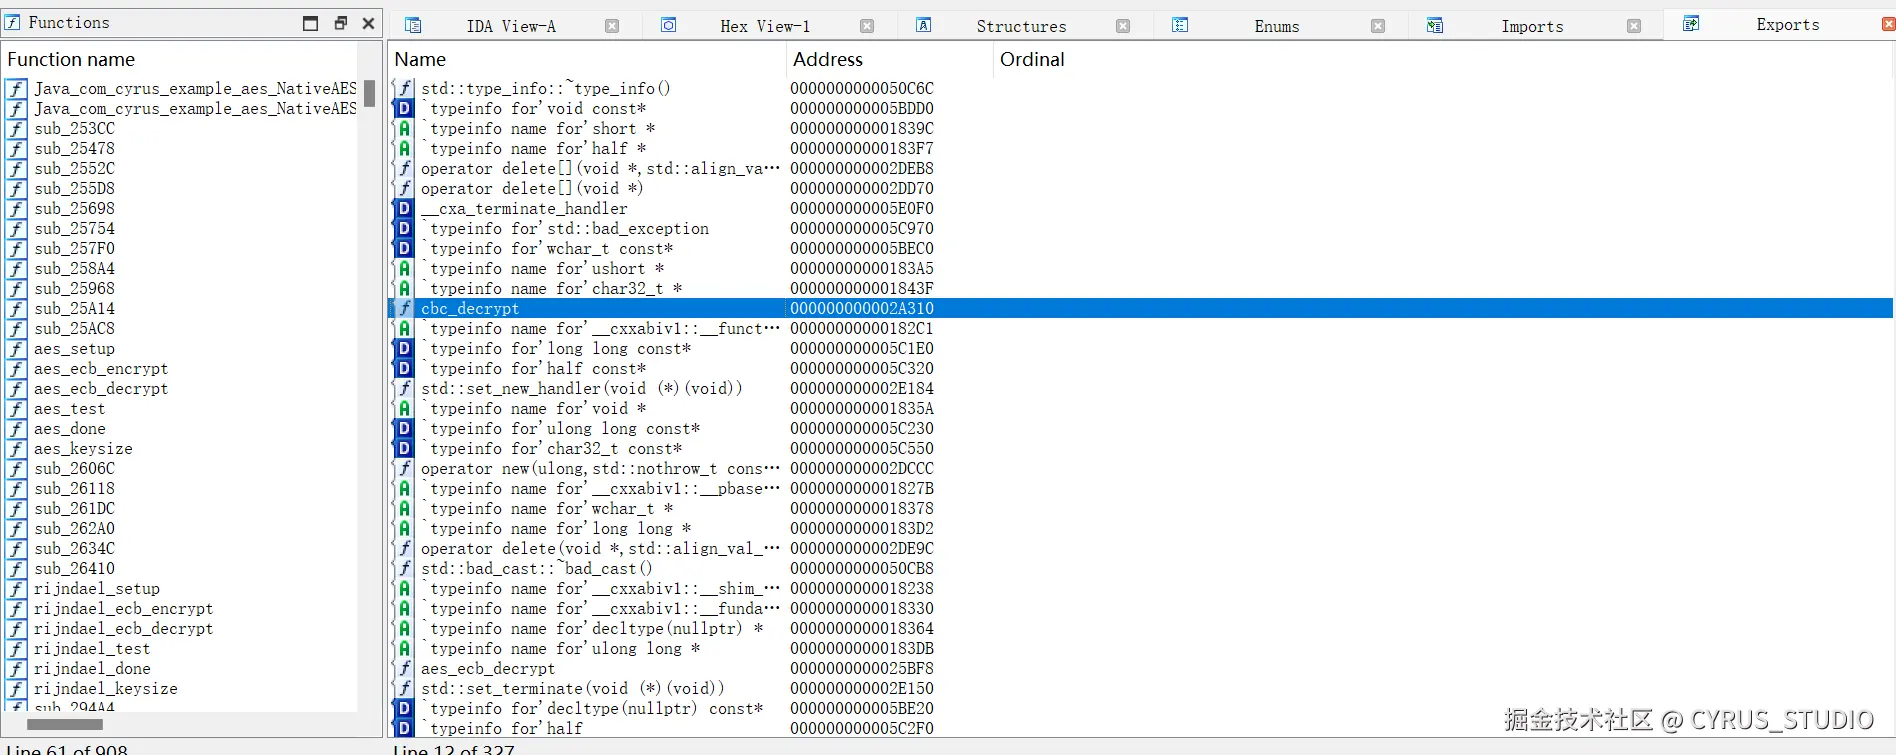
Task: Switch to the IDA View-A tab
Action: point(511,26)
